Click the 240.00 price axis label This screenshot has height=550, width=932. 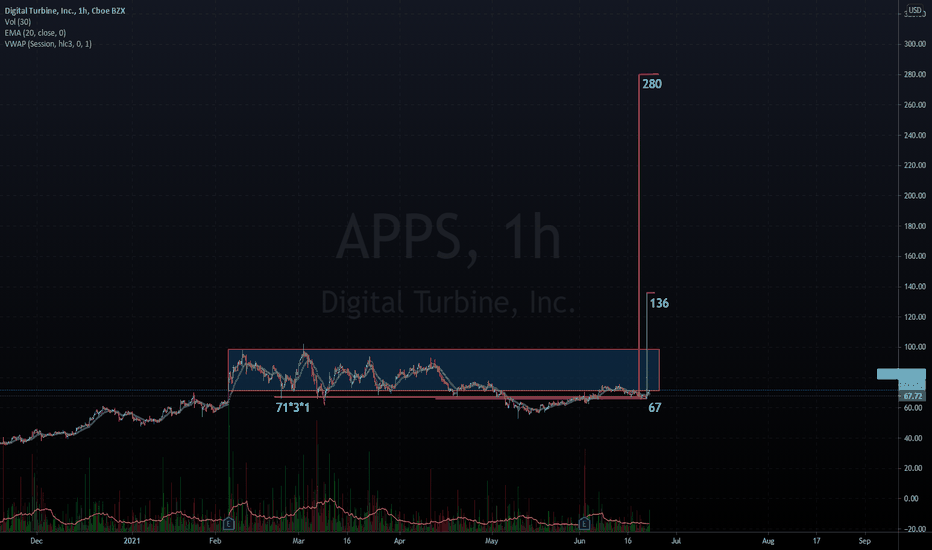pos(915,135)
